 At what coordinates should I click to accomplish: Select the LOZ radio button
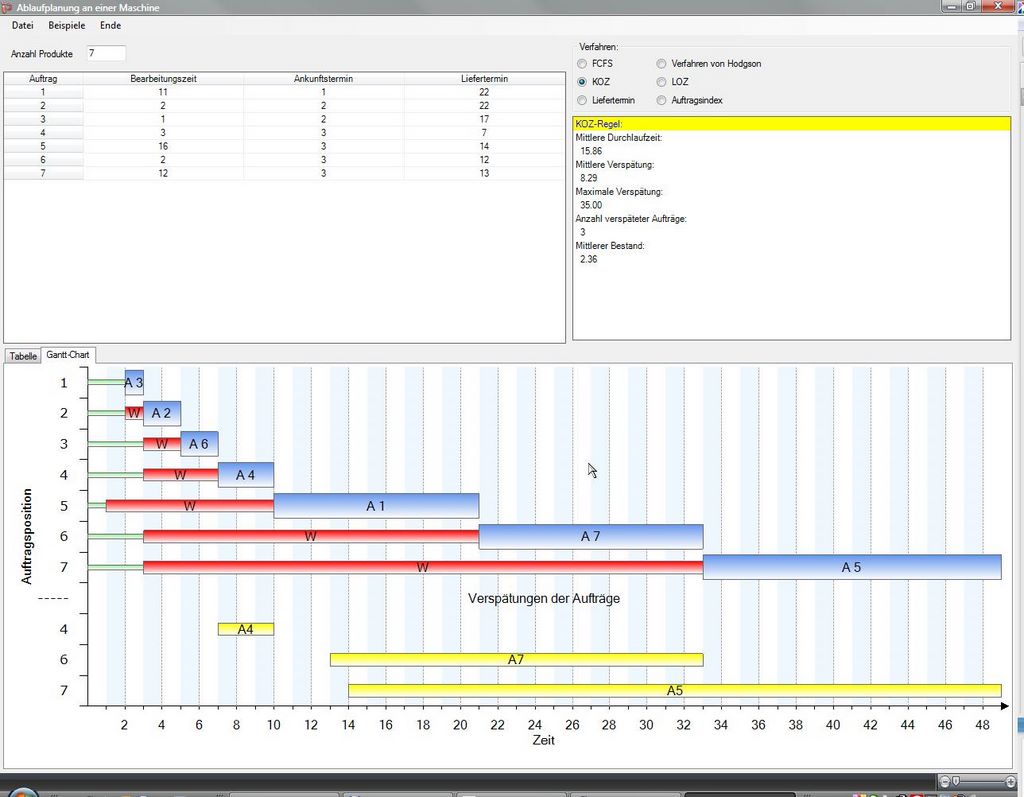[661, 82]
